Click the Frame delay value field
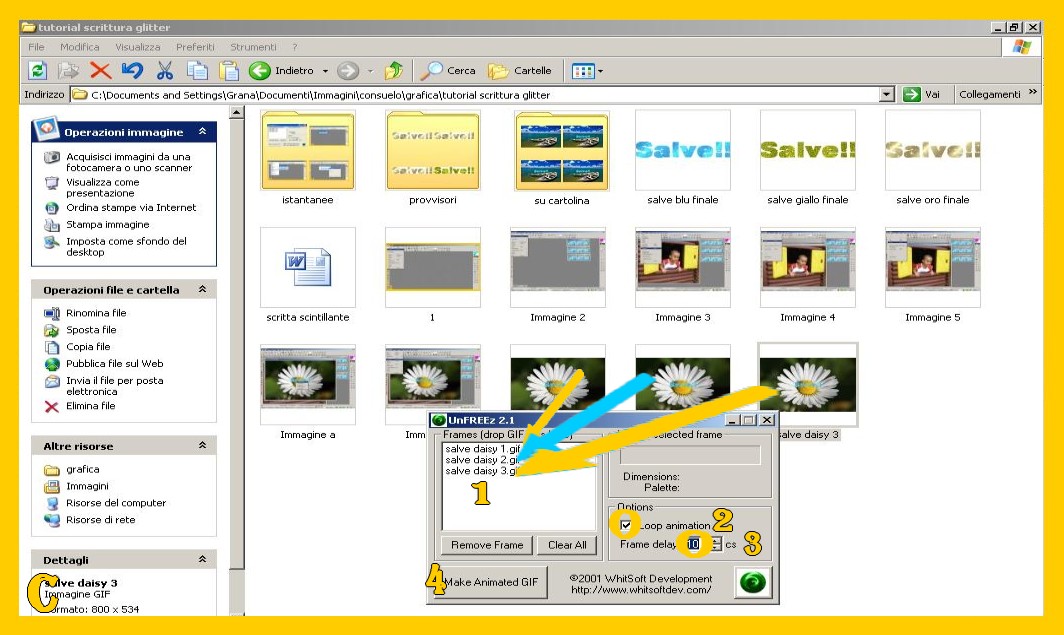The width and height of the screenshot is (1064, 635). 693,545
